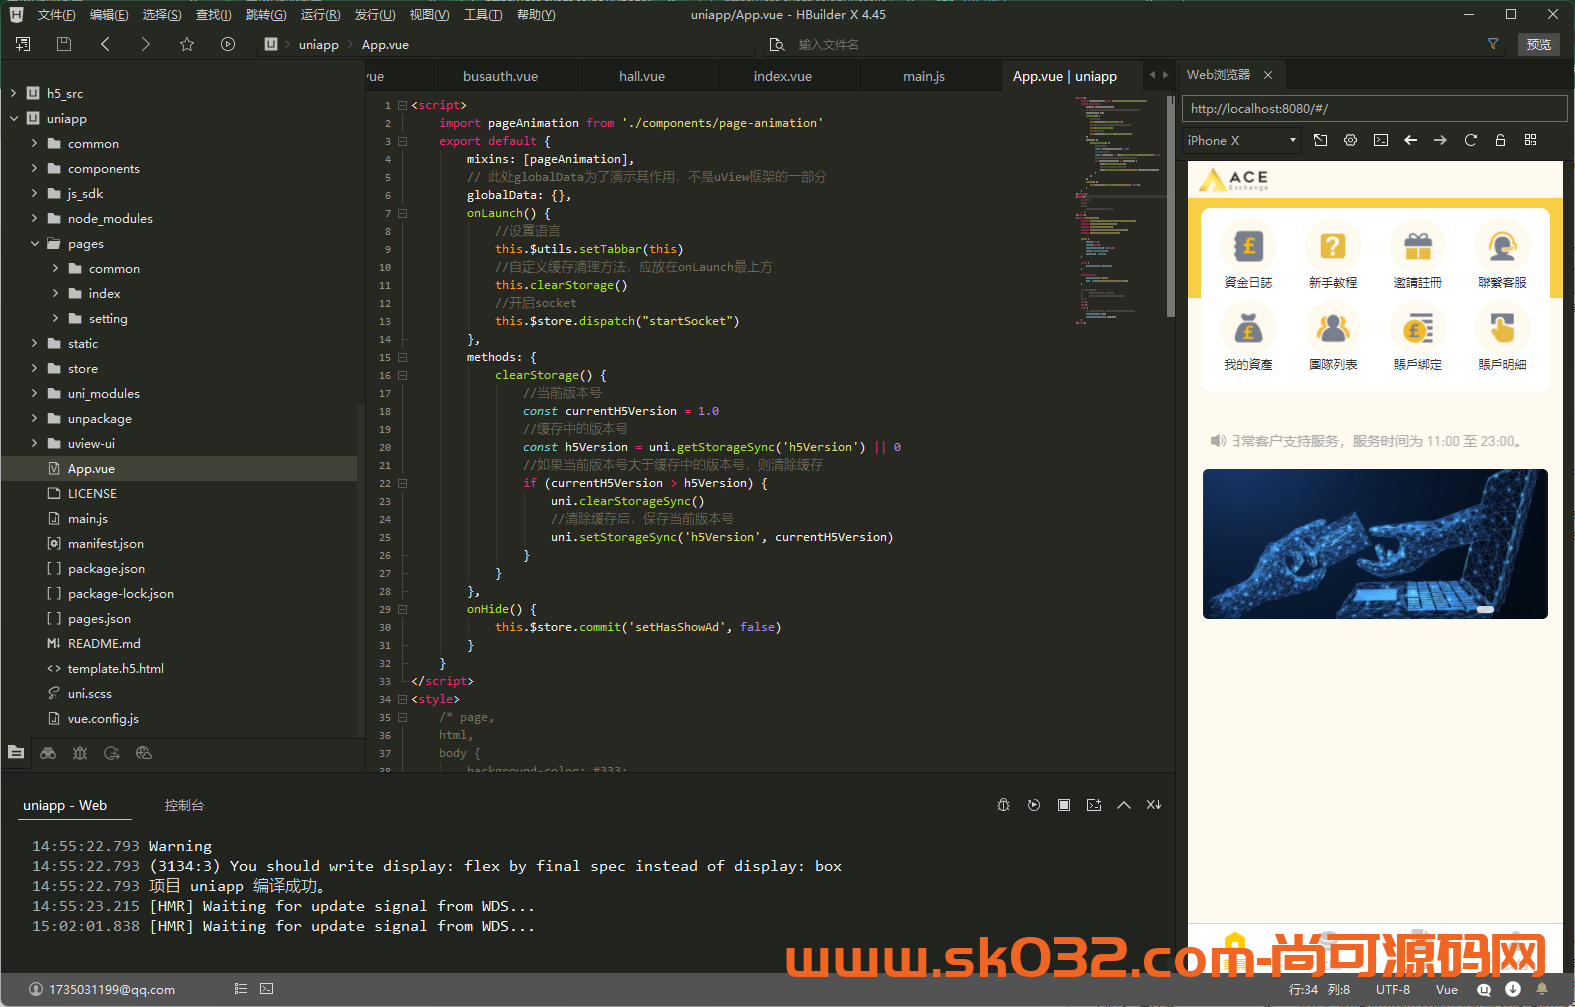Click the 预览 preview button
The image size is (1575, 1007).
1538,44
